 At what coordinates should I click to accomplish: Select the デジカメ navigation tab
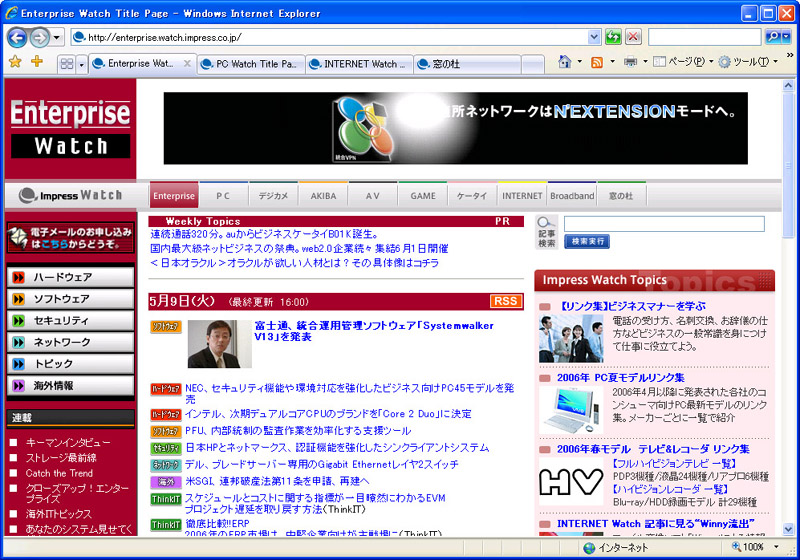click(x=273, y=195)
